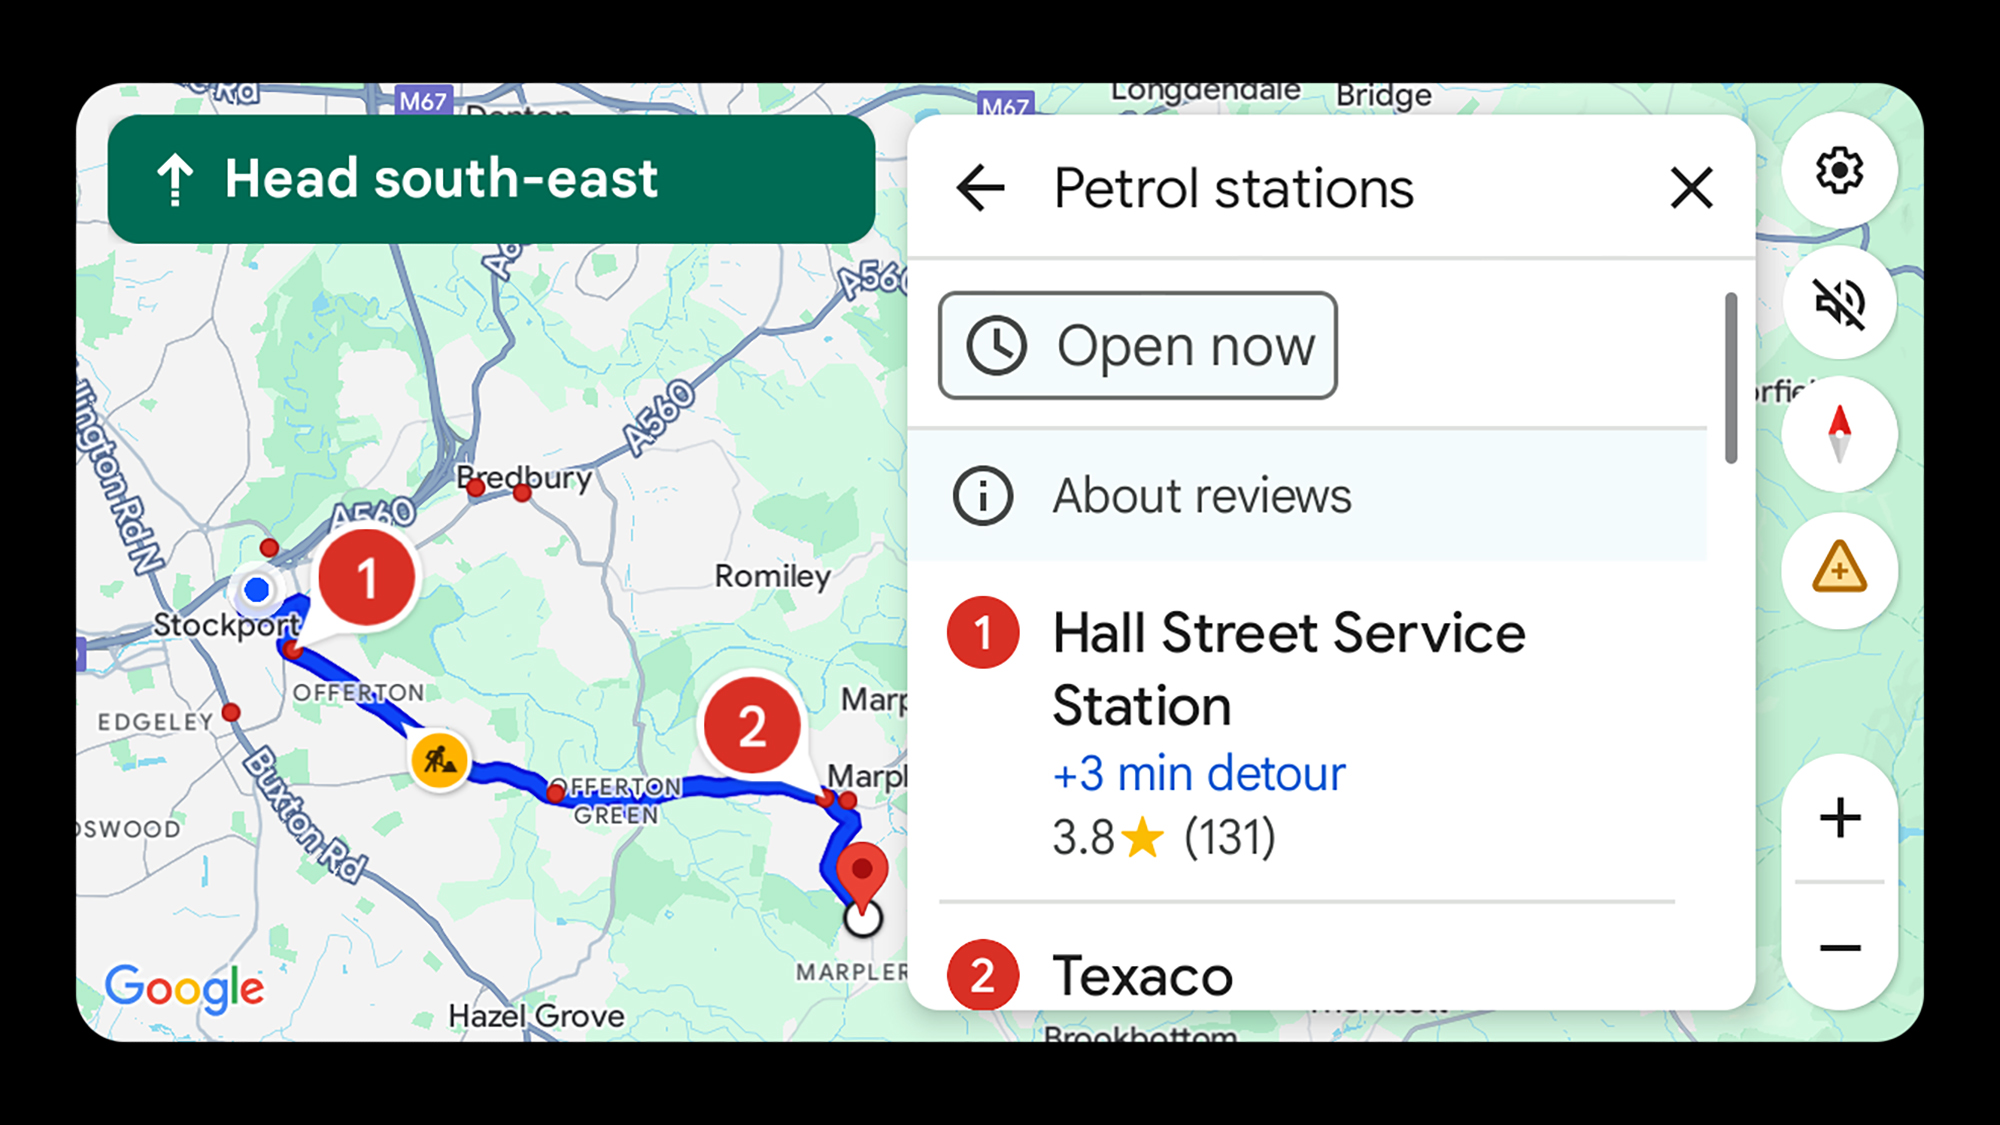
Task: Open the settings gear button
Action: [x=1838, y=171]
